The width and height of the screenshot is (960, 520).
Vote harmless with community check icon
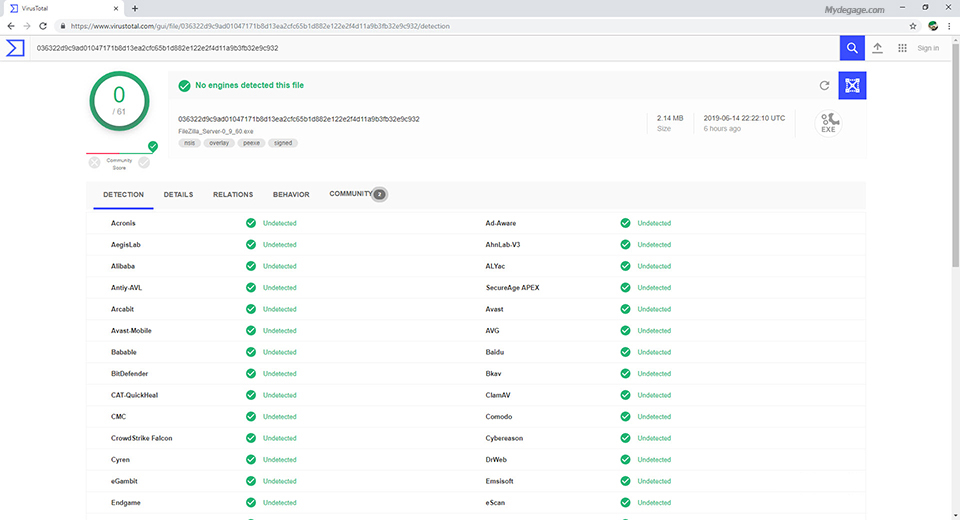144,162
